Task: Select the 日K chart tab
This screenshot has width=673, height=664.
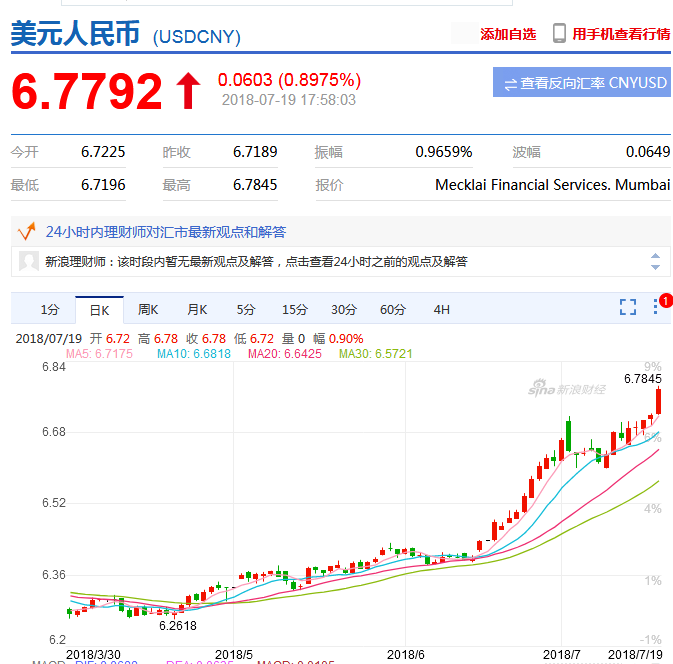Action: (99, 310)
